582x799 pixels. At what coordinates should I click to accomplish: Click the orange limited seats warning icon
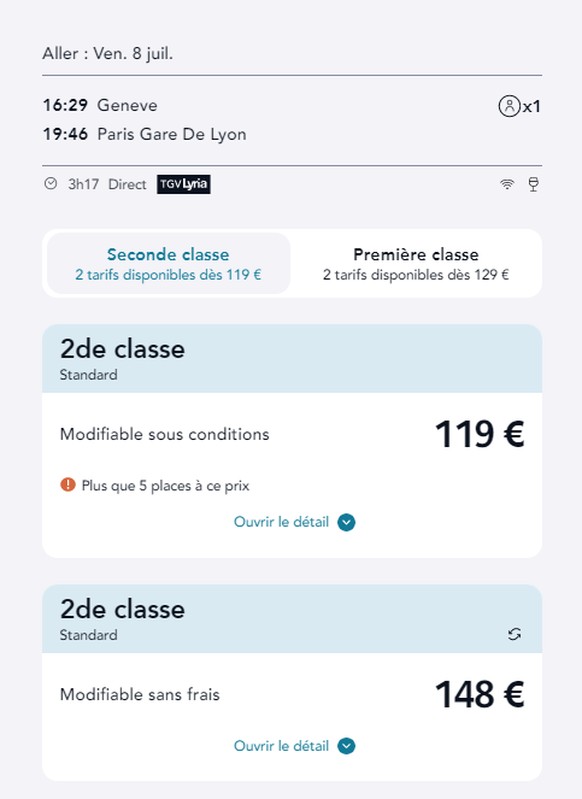click(68, 485)
